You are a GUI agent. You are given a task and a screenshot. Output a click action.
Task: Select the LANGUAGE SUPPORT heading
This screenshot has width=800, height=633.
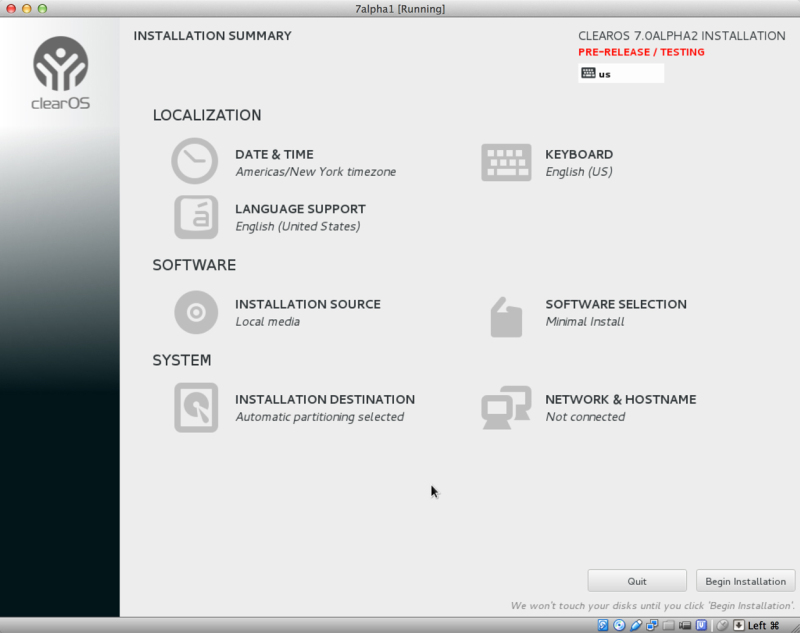[x=301, y=209]
